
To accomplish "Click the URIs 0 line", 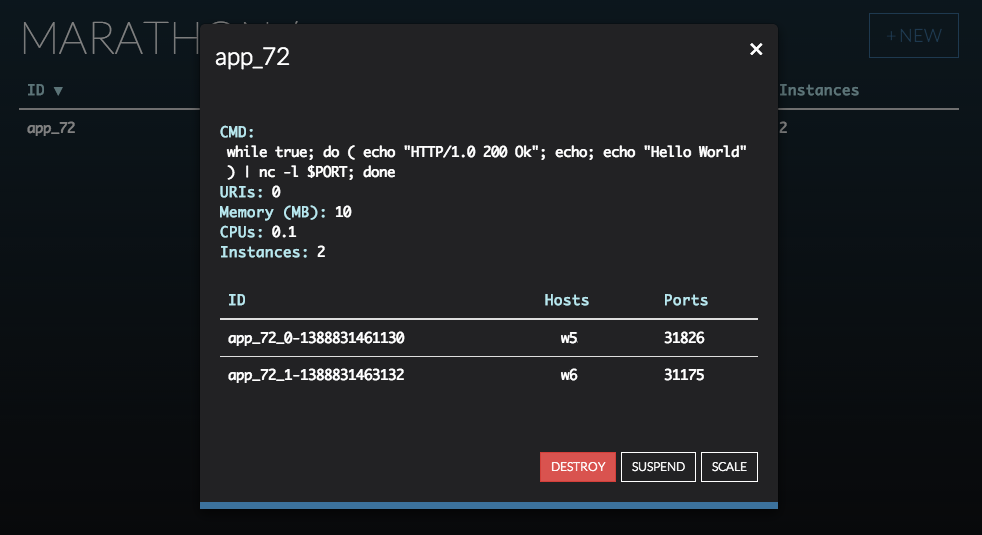I will click(x=250, y=192).
